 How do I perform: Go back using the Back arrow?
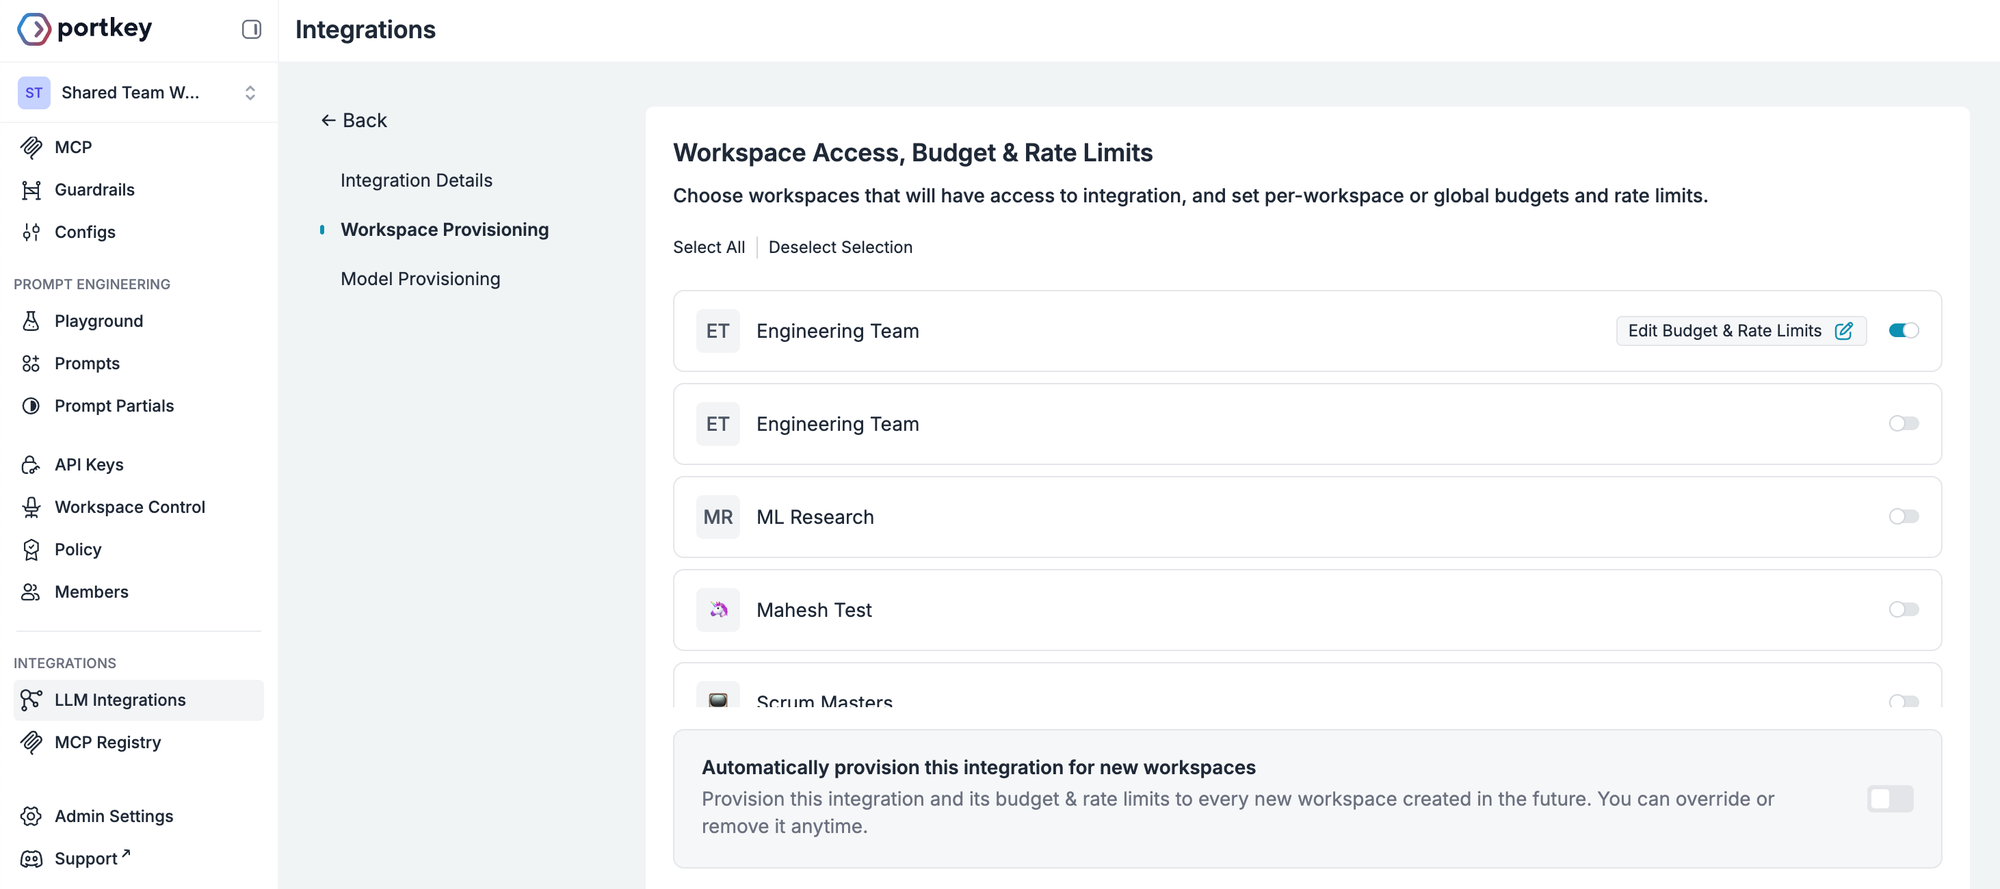(x=353, y=120)
